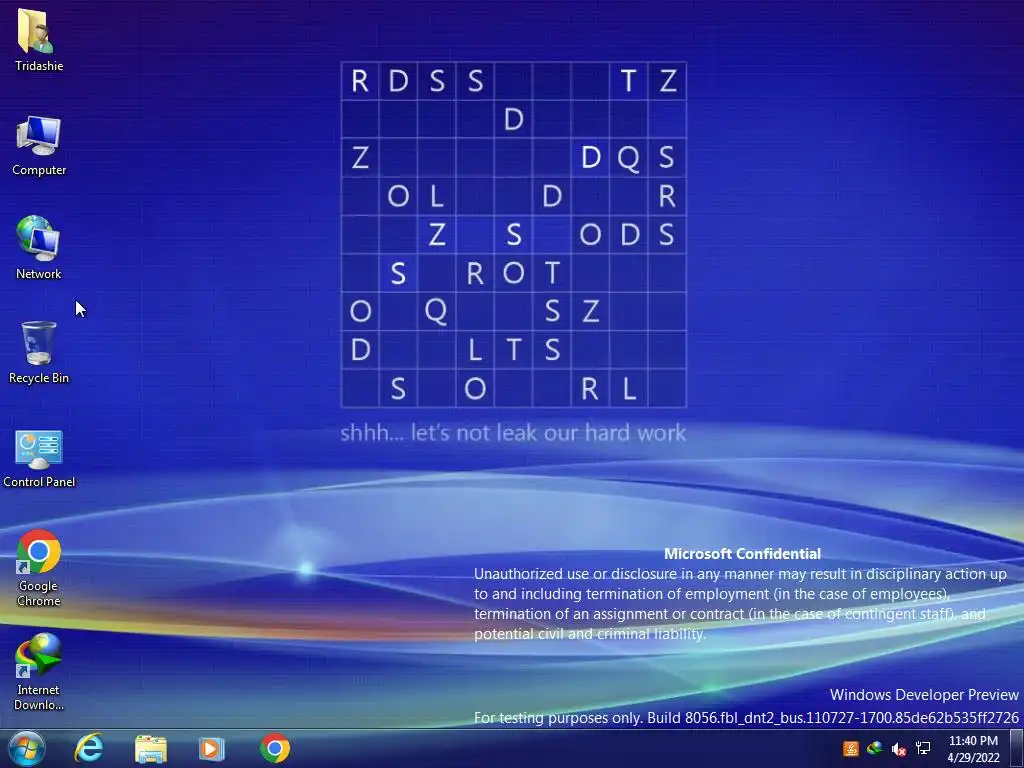Click the 'Microsoft Confidential' heading
Viewport: 1024px width, 768px height.
pyautogui.click(x=743, y=554)
